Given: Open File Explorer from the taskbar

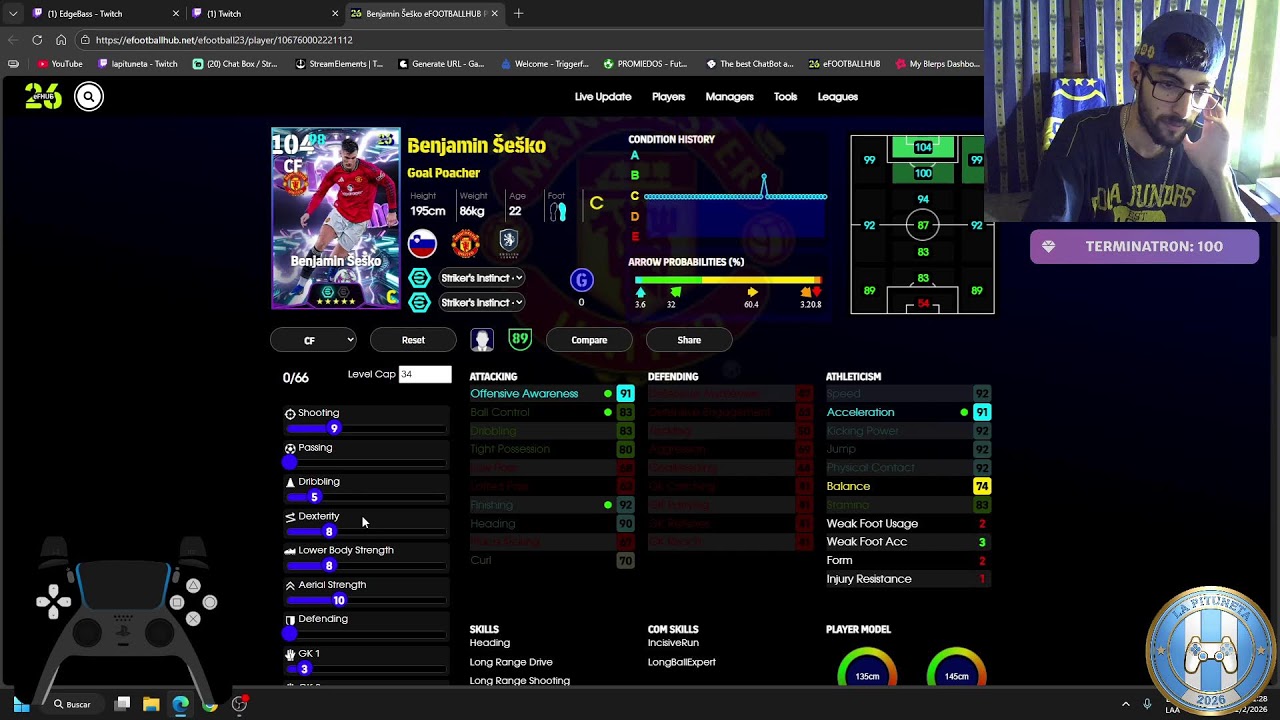Looking at the screenshot, I should coord(151,704).
